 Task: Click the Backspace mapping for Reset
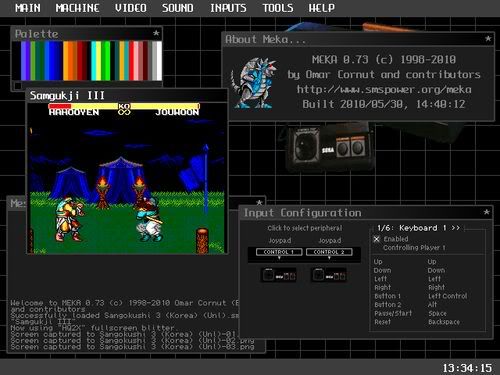(x=444, y=322)
